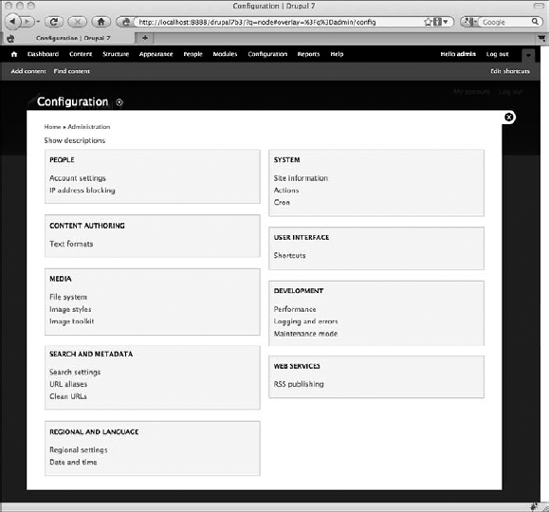The height and width of the screenshot is (512, 549).
Task: Click the browser Forward arrow button
Action: (x=27, y=22)
